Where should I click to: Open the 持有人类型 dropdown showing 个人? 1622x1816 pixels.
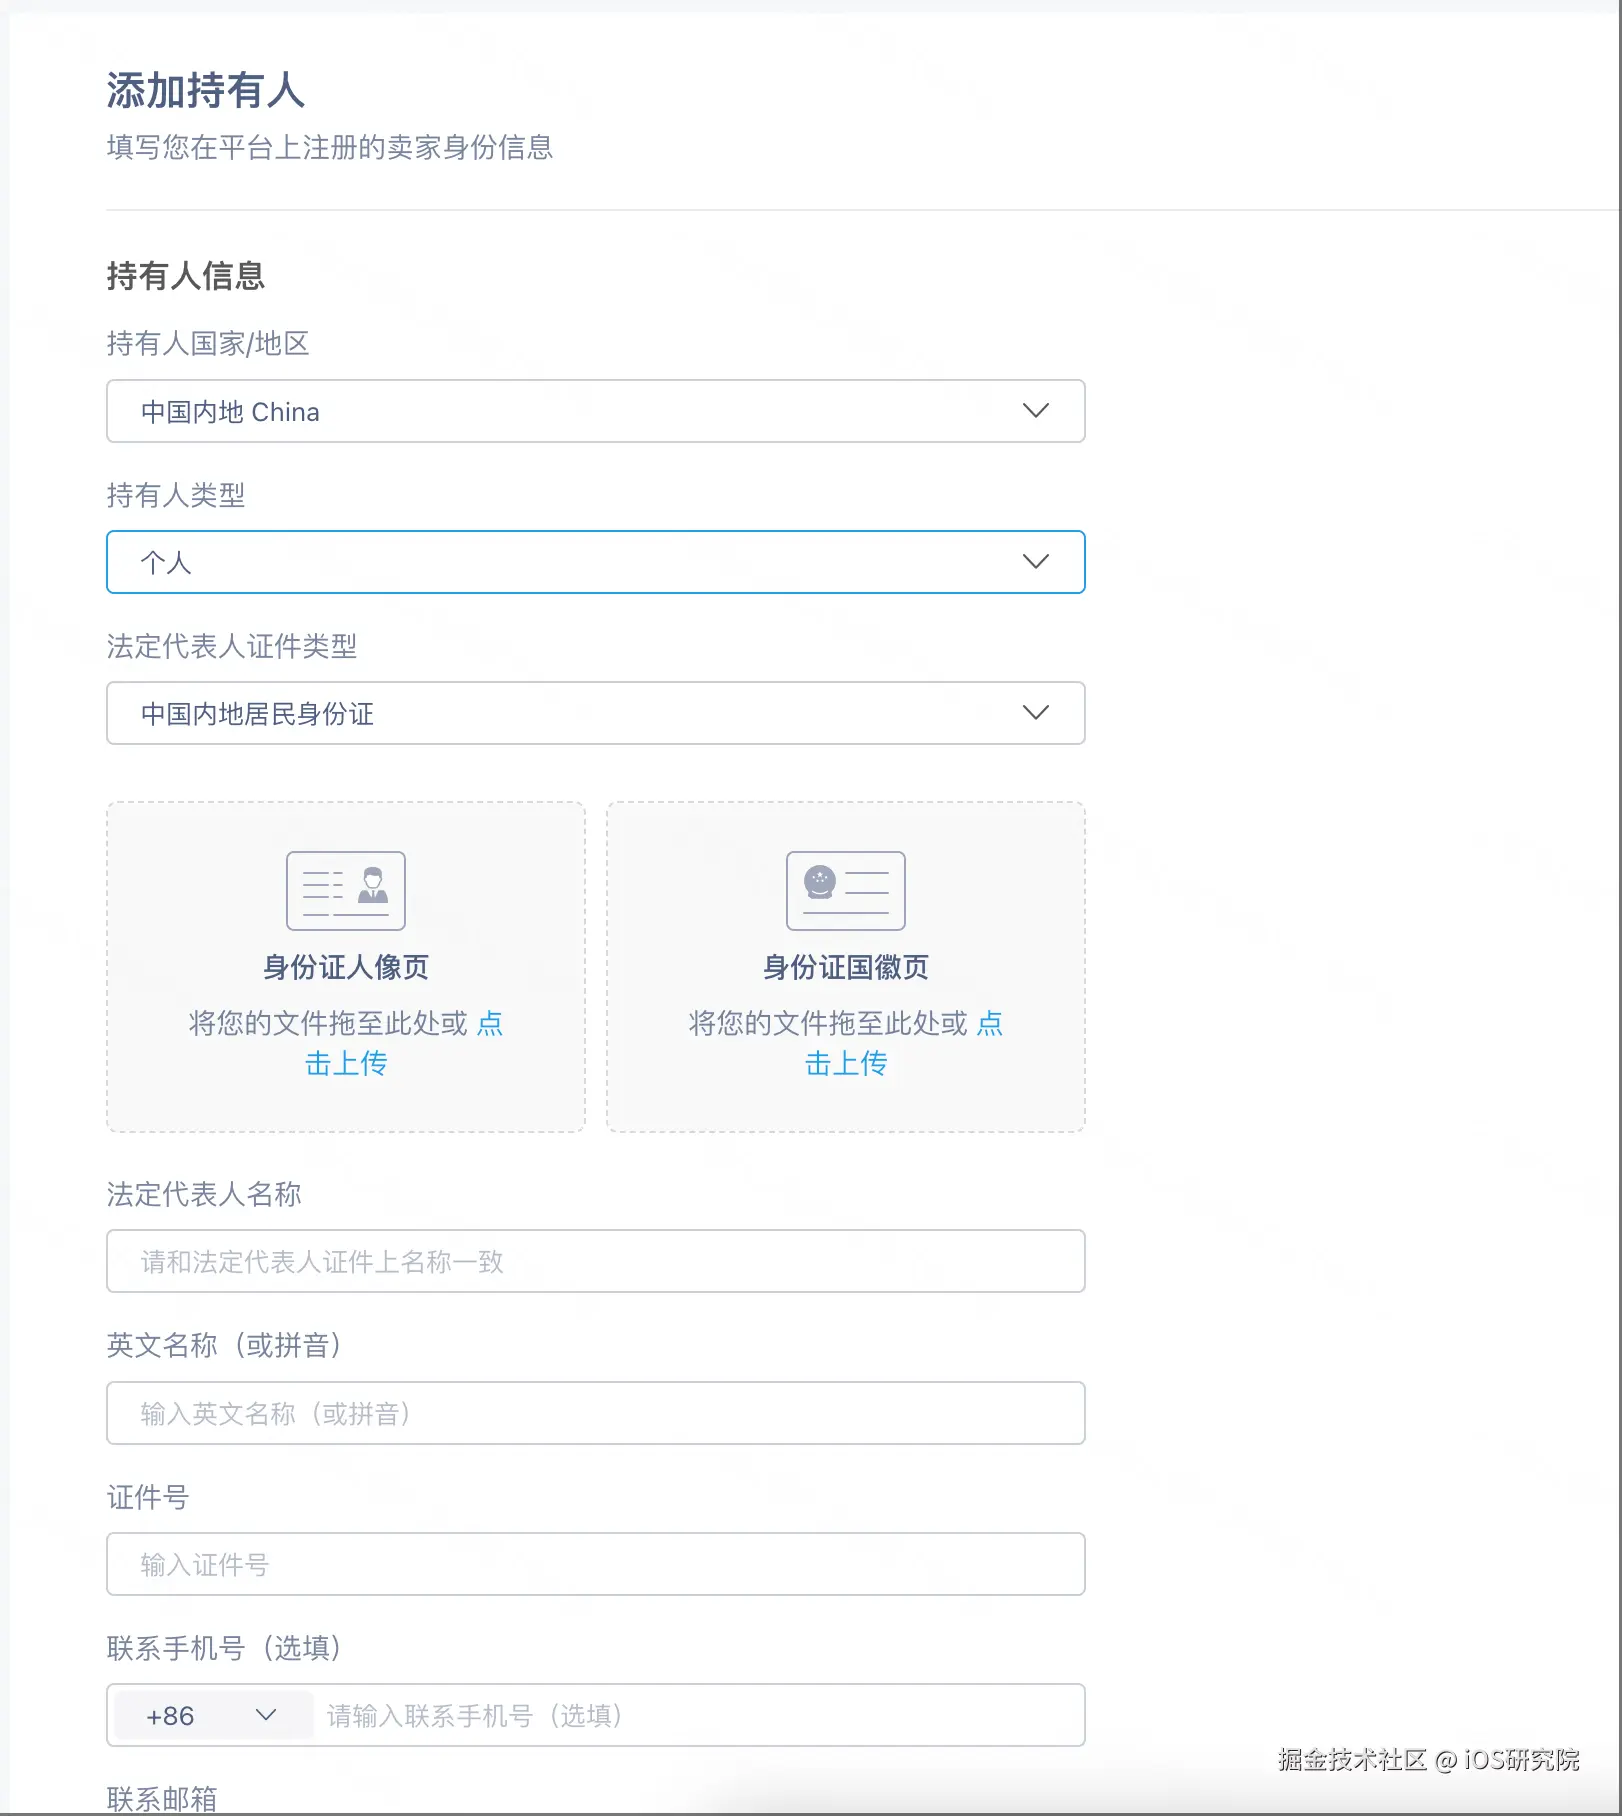click(x=595, y=562)
